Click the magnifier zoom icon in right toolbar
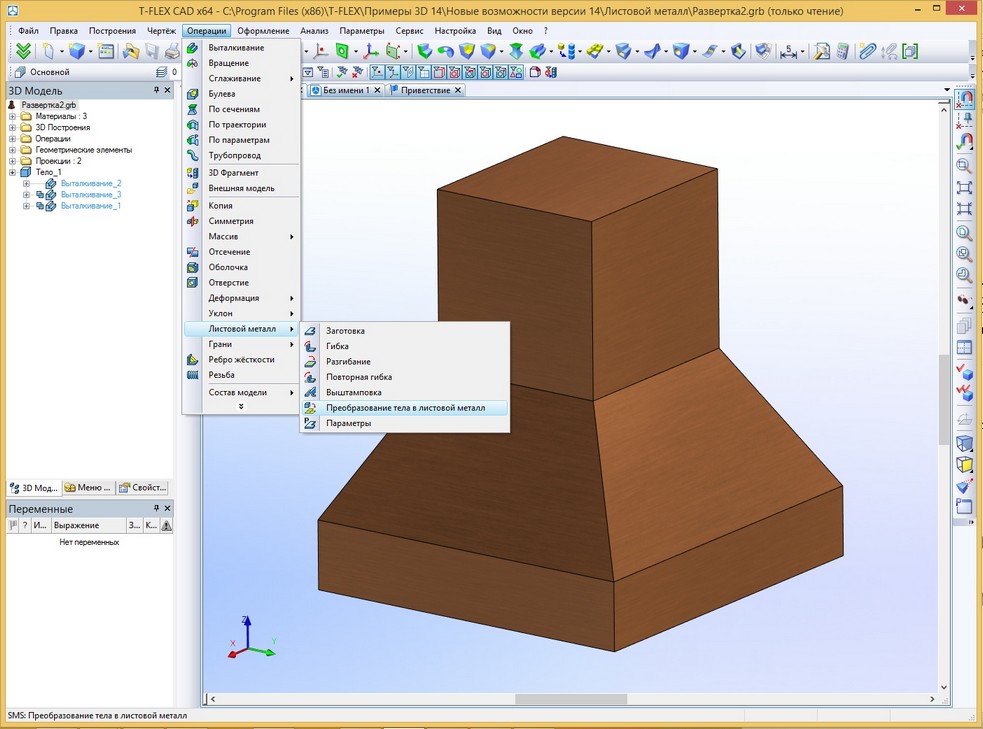 click(x=964, y=166)
